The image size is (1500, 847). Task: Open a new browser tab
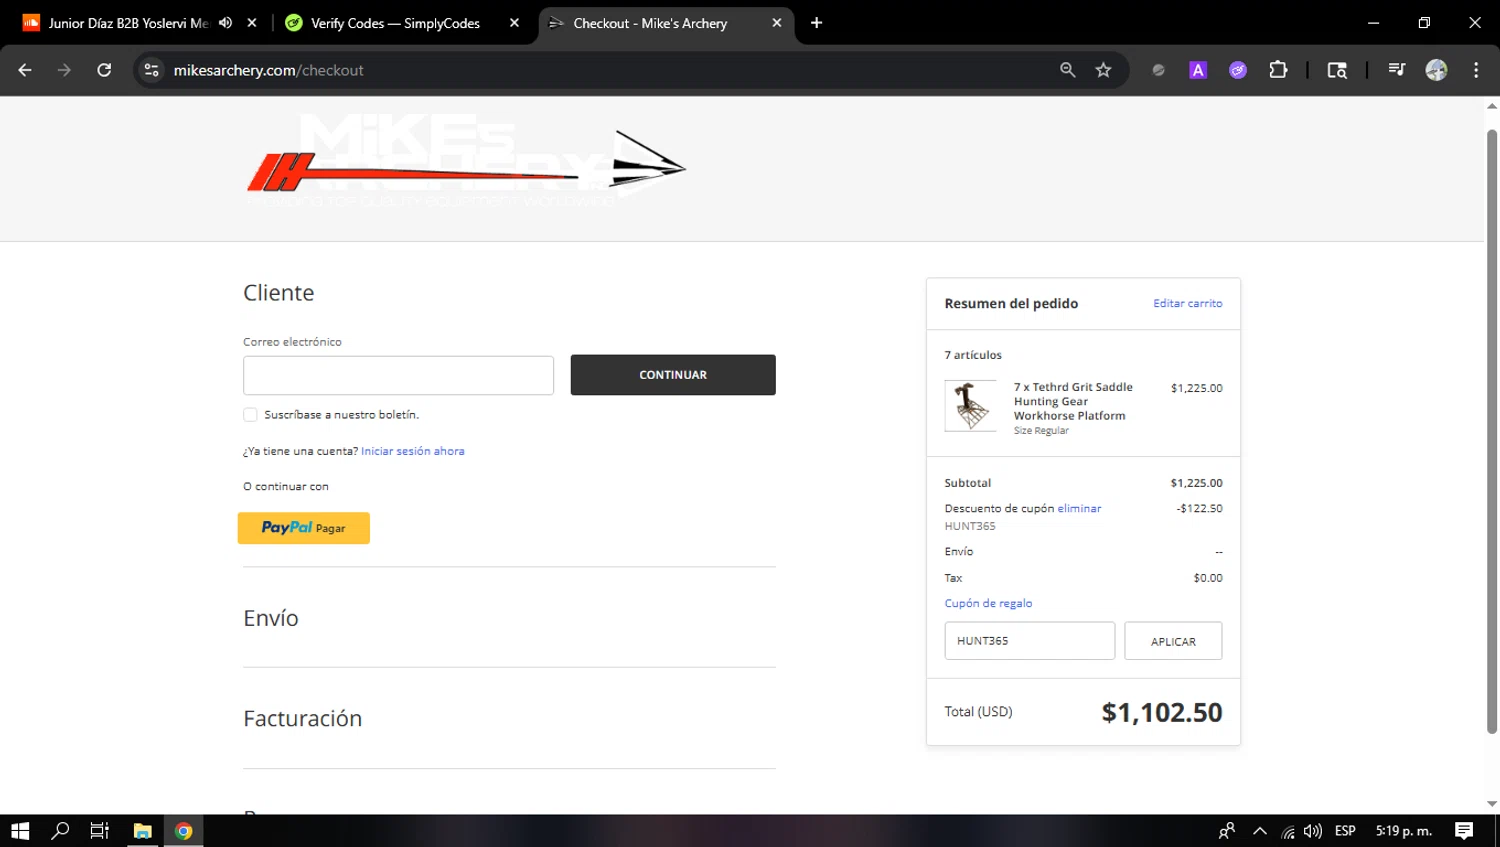(816, 22)
